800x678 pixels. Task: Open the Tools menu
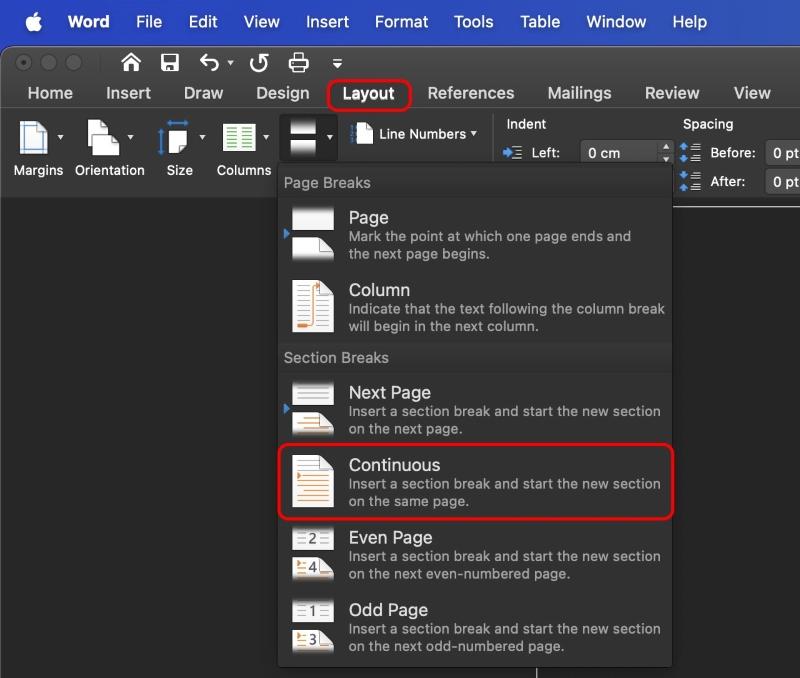pos(473,22)
